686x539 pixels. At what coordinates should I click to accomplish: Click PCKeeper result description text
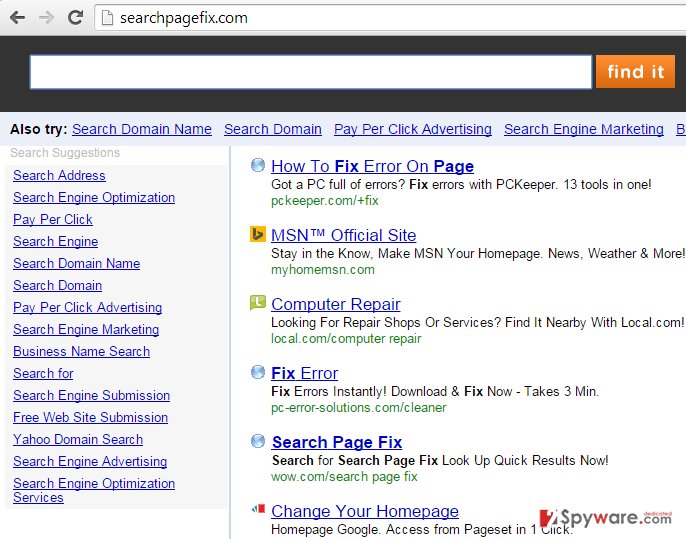(x=461, y=184)
